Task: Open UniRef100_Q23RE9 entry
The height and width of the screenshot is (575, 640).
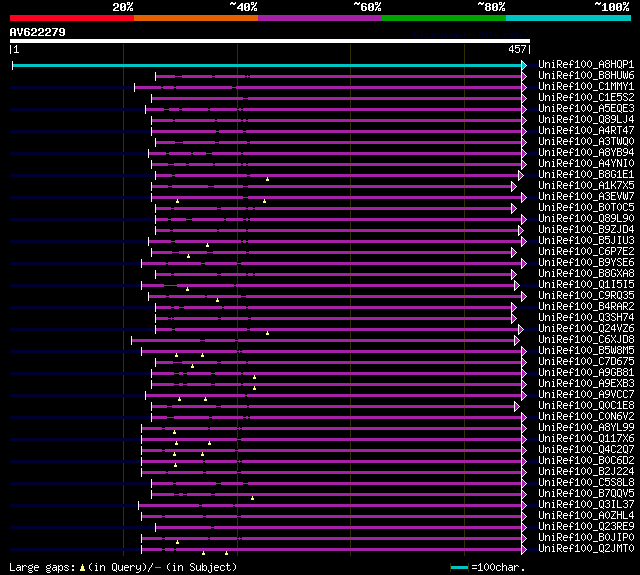Action: pyautogui.click(x=586, y=527)
